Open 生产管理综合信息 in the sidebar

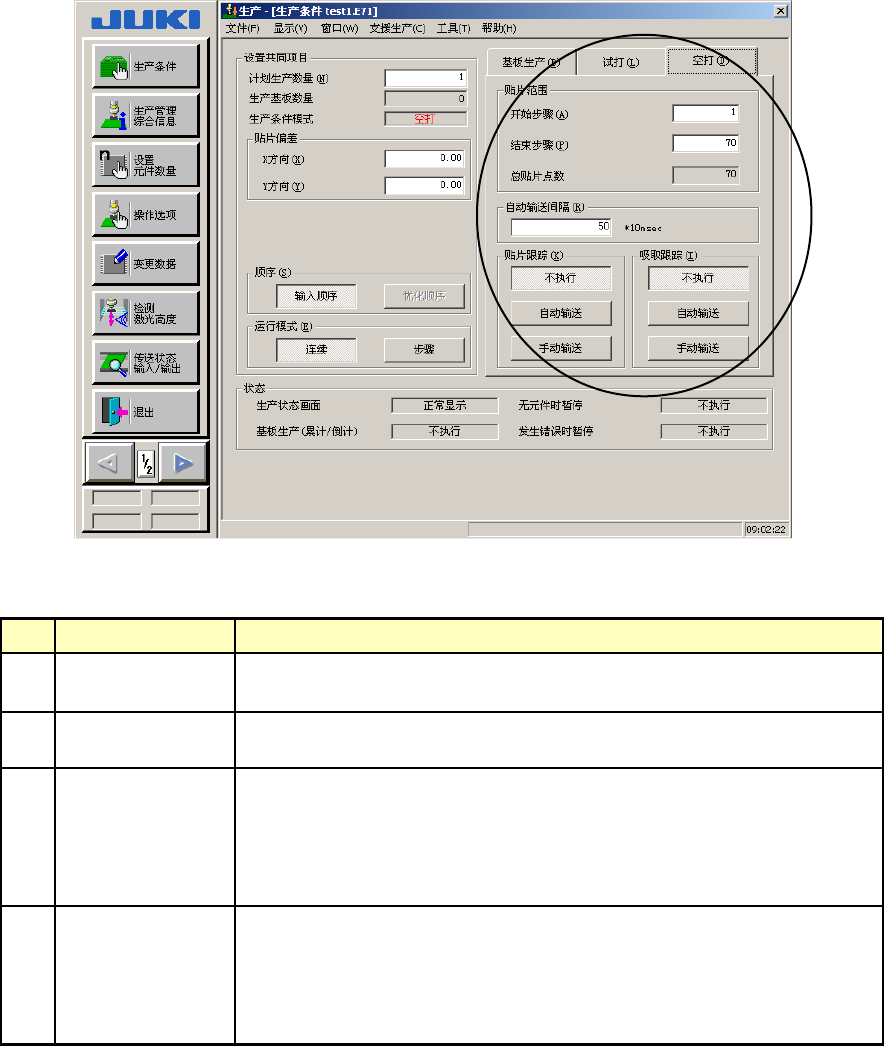tap(145, 115)
